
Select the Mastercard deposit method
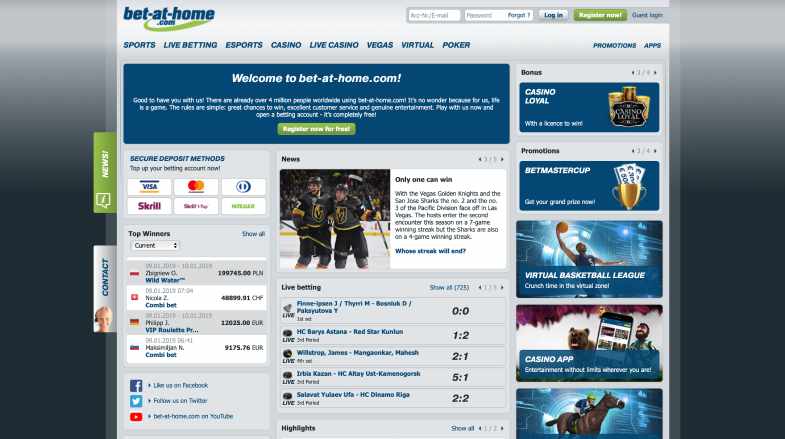coord(196,187)
